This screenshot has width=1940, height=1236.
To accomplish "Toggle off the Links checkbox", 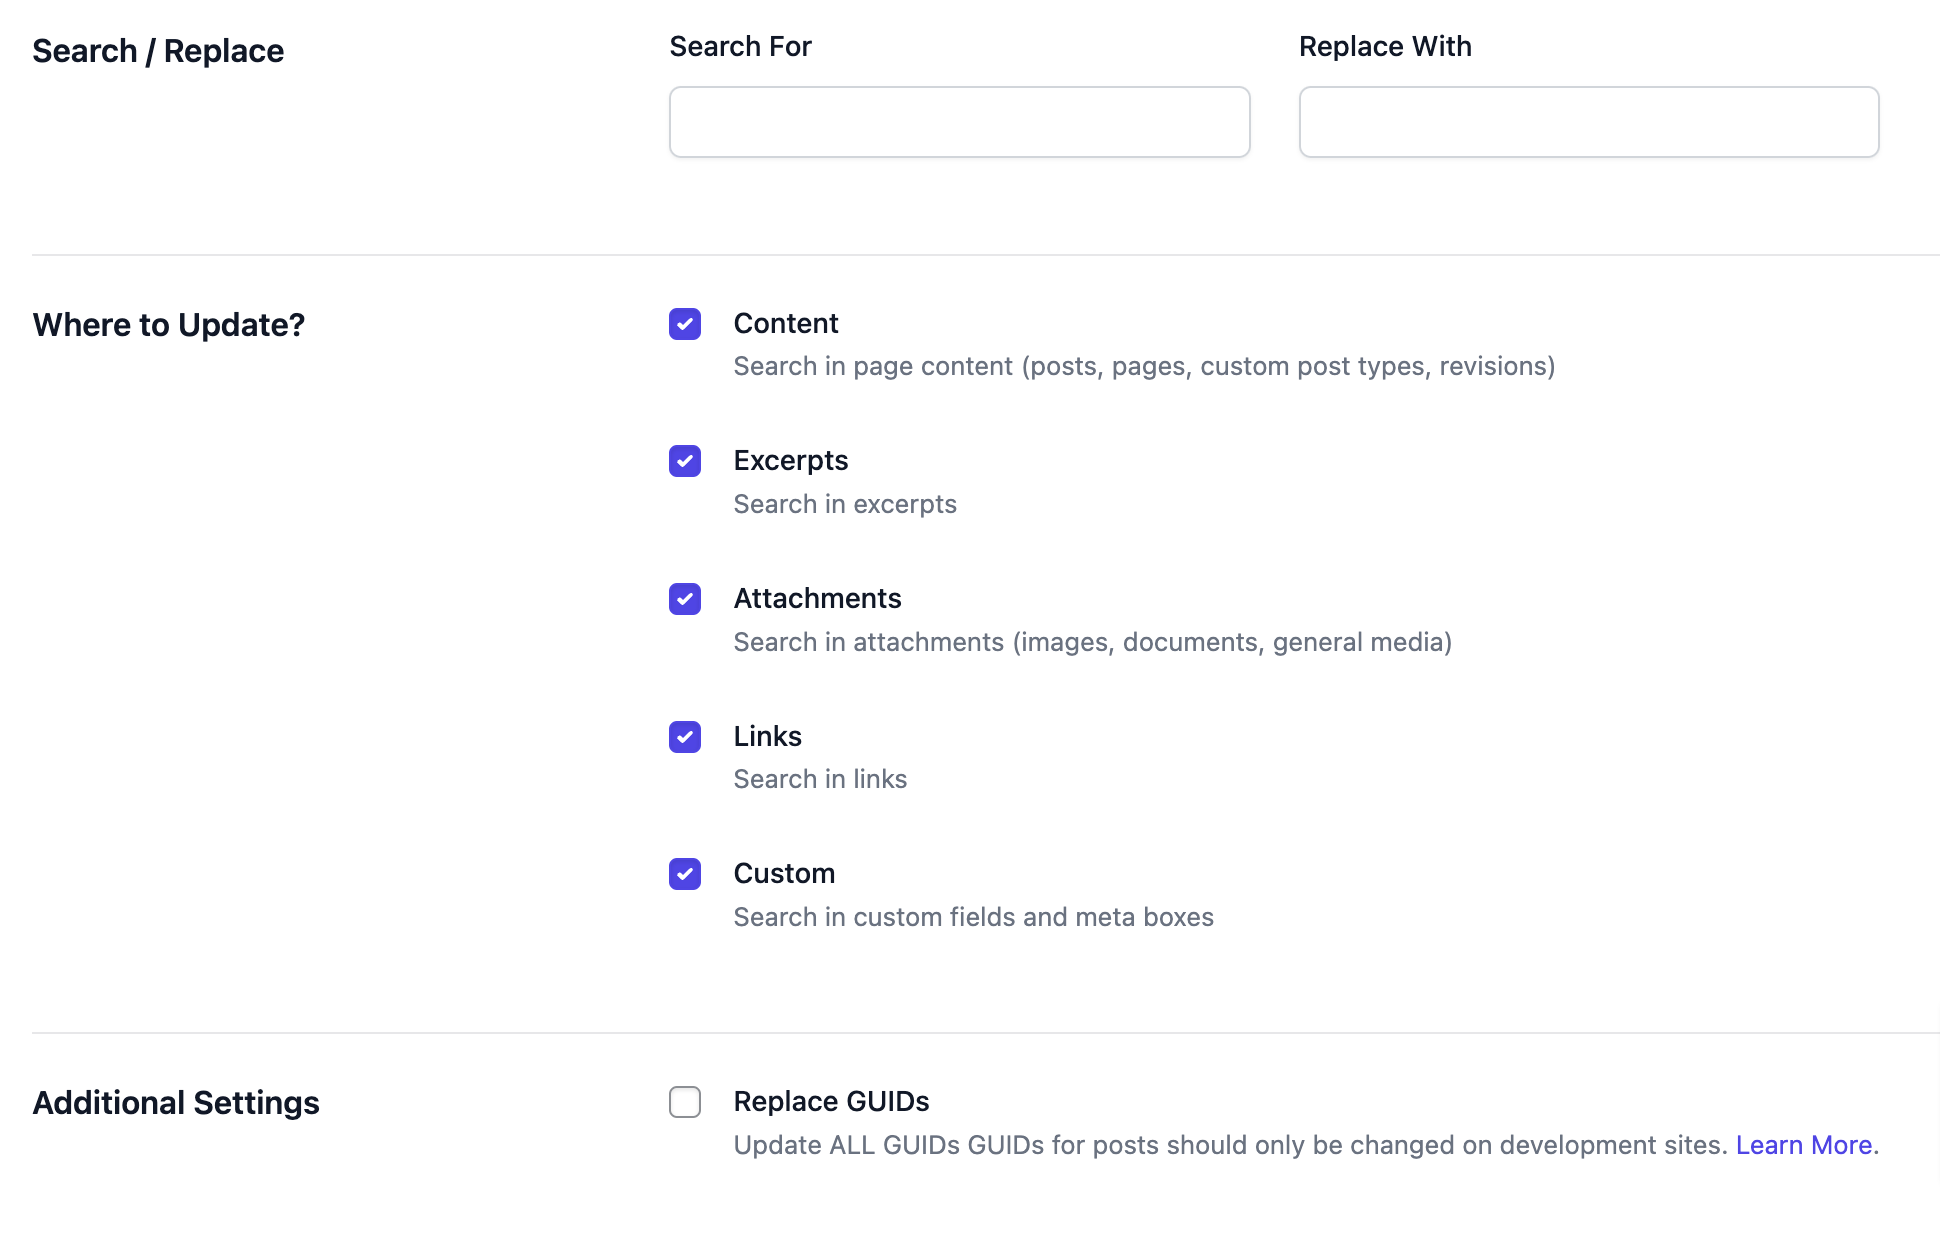I will [x=685, y=737].
